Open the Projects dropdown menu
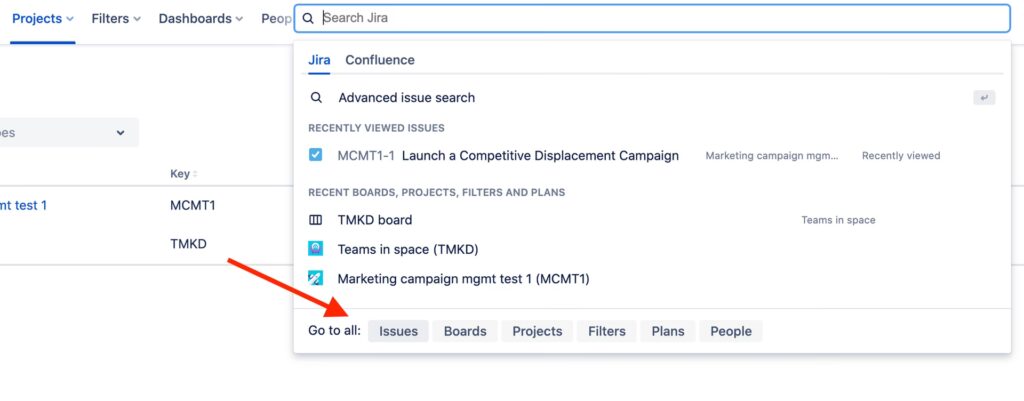This screenshot has height=401, width=1024. coord(42,19)
